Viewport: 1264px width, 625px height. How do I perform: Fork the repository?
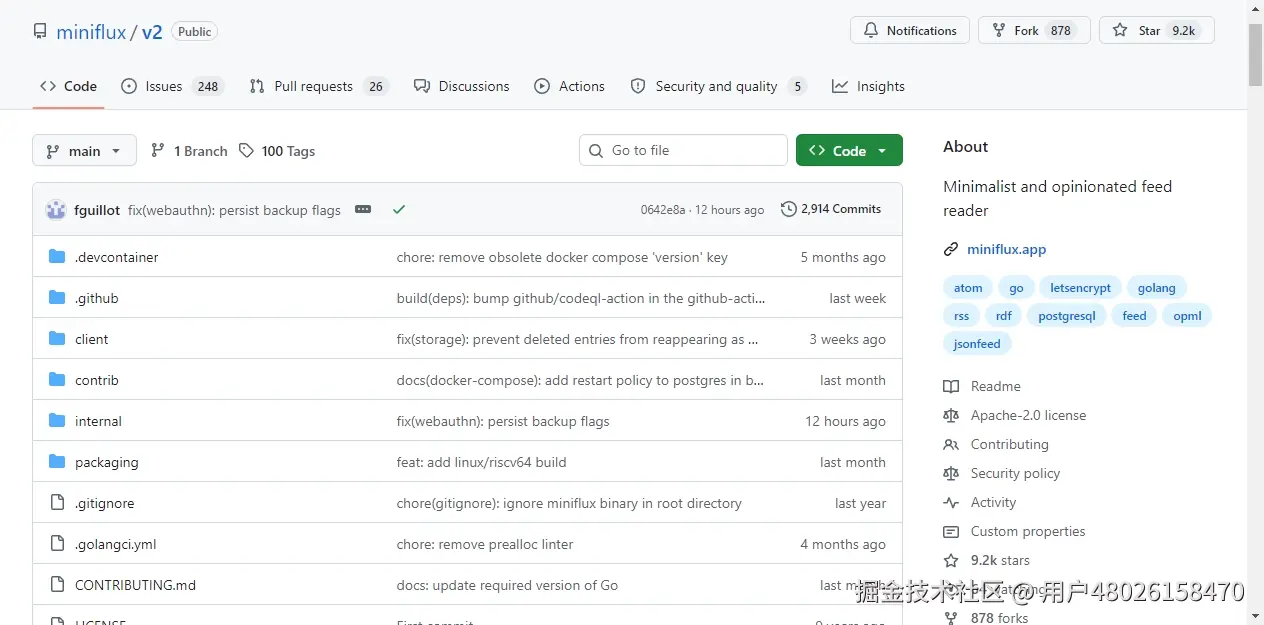coord(1034,31)
